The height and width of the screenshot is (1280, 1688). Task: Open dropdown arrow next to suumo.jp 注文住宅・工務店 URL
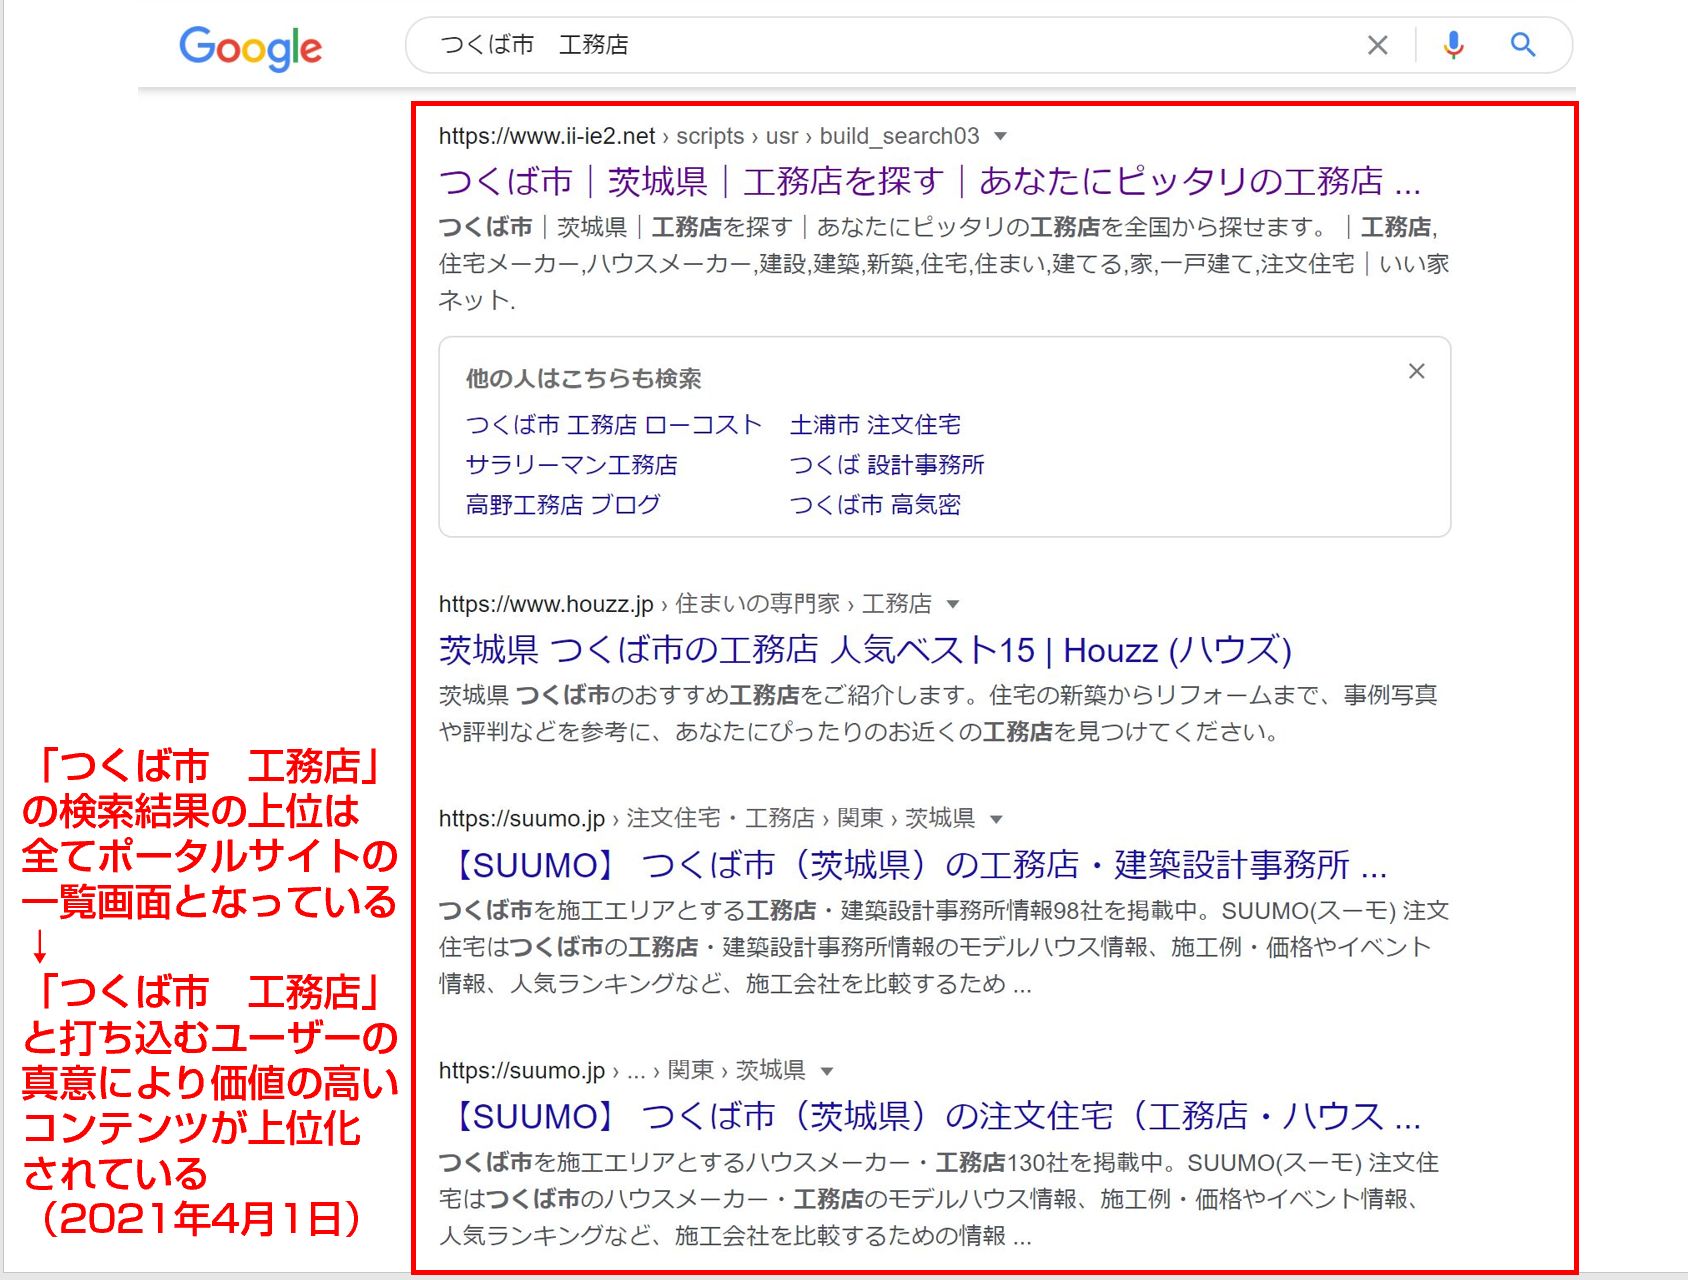(995, 819)
